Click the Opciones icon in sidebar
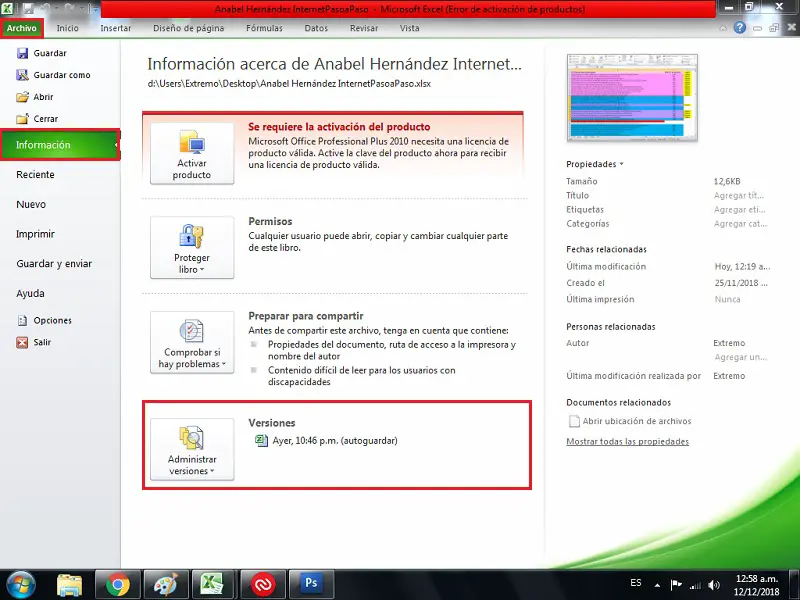Screen dimensions: 800x600 coord(22,320)
